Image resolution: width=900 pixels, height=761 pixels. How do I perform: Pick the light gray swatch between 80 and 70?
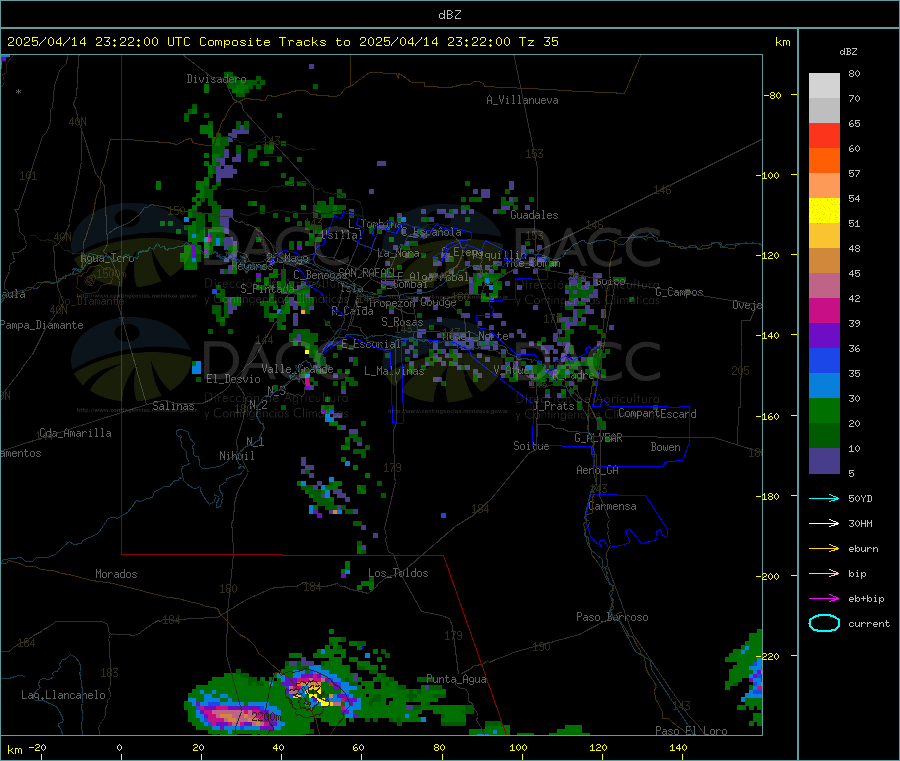pos(824,86)
